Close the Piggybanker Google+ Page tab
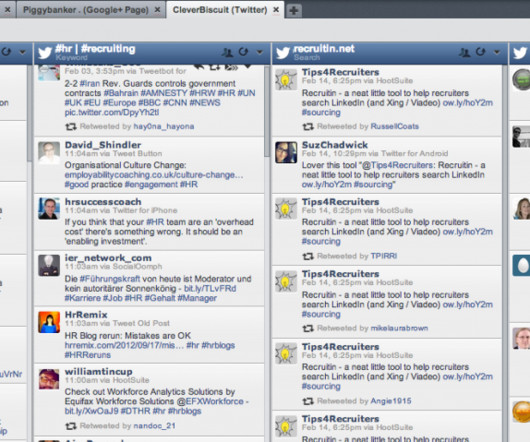This screenshot has height=442, width=530. click(157, 10)
